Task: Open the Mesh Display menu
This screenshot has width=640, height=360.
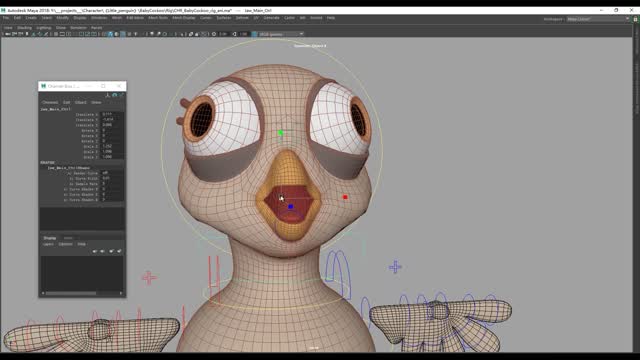Action: coord(184,18)
